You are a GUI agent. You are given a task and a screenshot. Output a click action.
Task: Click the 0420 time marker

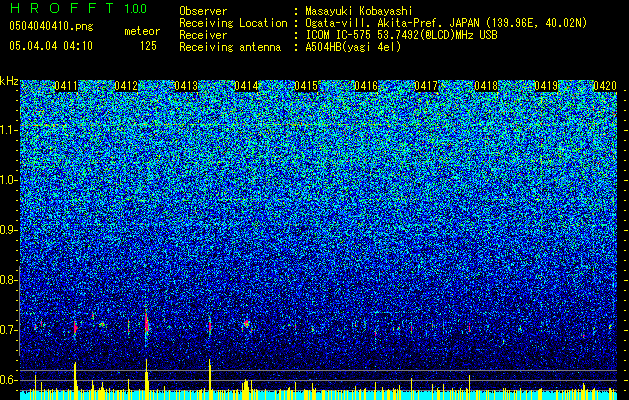pos(605,86)
